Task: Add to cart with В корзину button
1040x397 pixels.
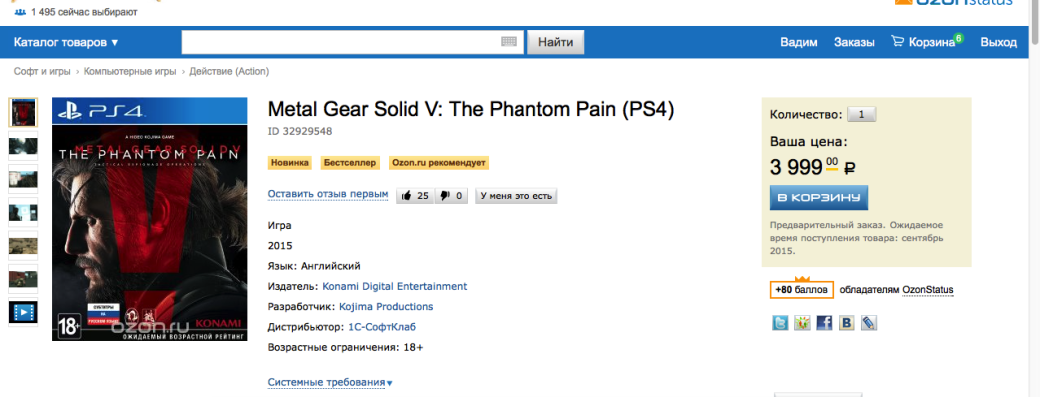Action: pos(818,198)
